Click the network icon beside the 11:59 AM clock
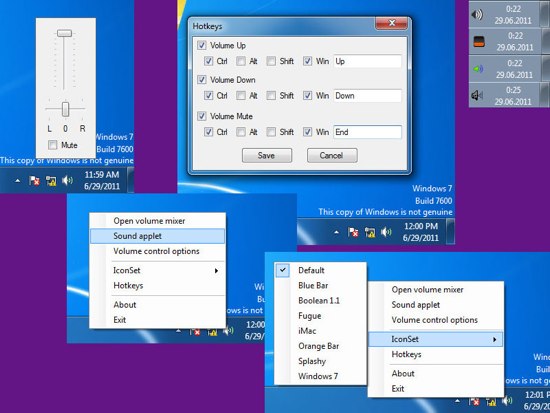The image size is (550, 413). 51,181
